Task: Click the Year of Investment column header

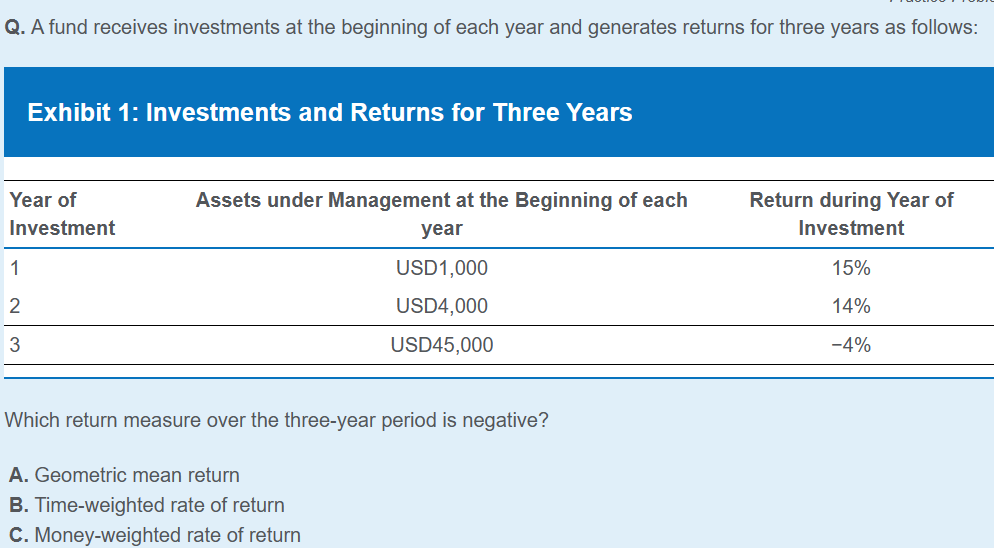Action: (62, 214)
